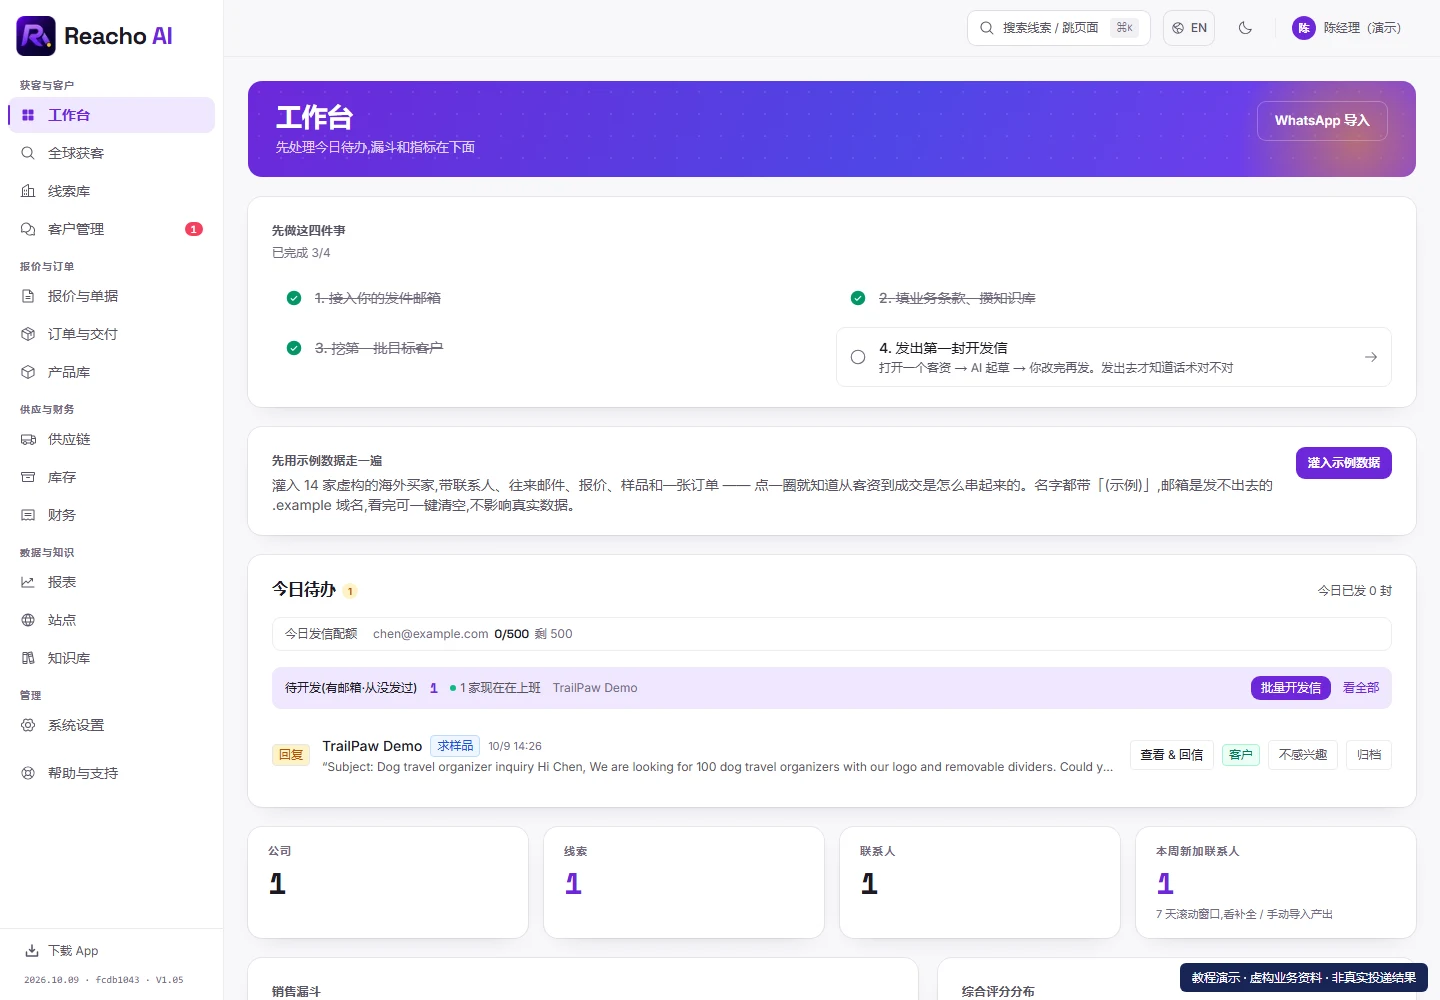Click the 批量开发信 button
This screenshot has height=1000, width=1440.
tap(1291, 688)
